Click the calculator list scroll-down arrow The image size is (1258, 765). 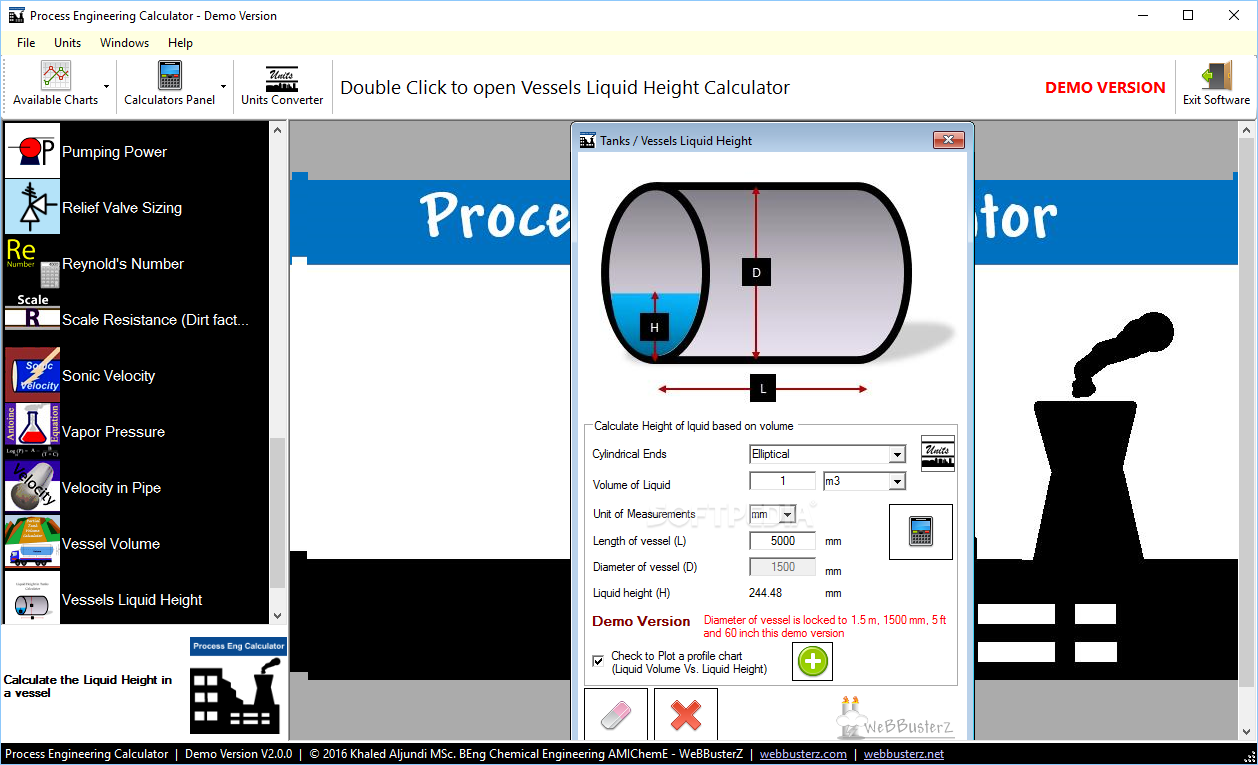click(x=278, y=616)
